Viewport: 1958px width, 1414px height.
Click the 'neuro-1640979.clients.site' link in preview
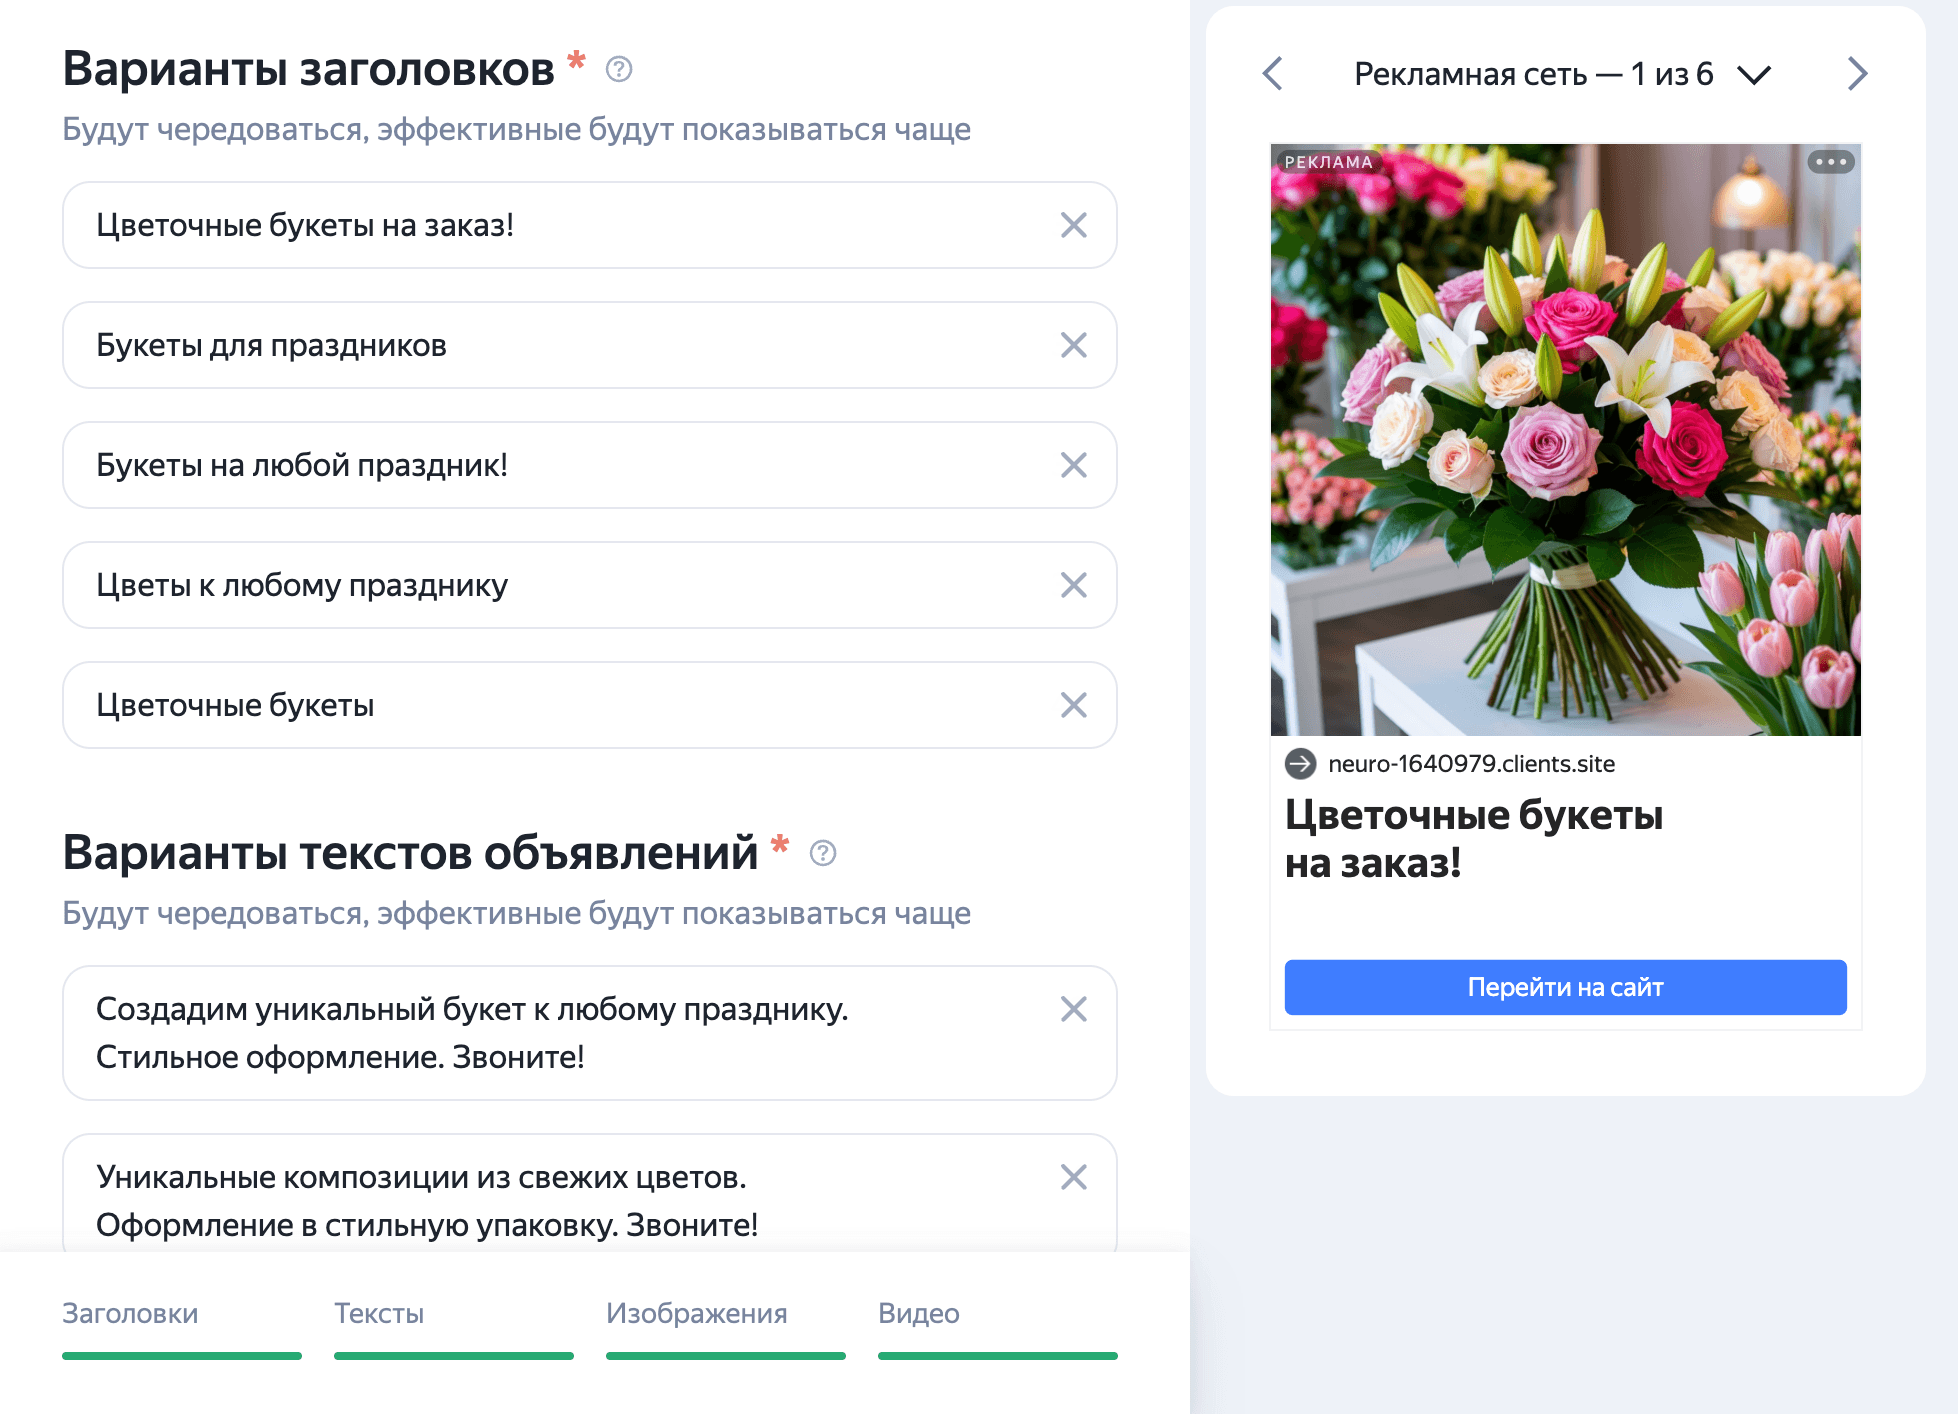point(1471,764)
